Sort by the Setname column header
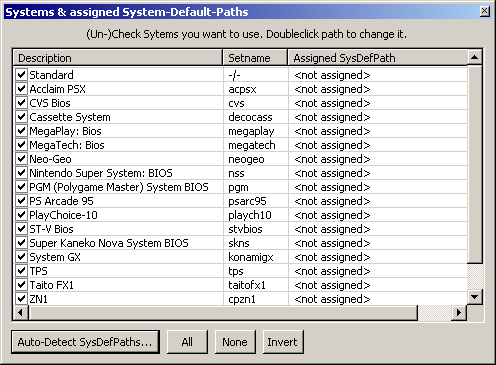The image size is (496, 365). tap(255, 58)
